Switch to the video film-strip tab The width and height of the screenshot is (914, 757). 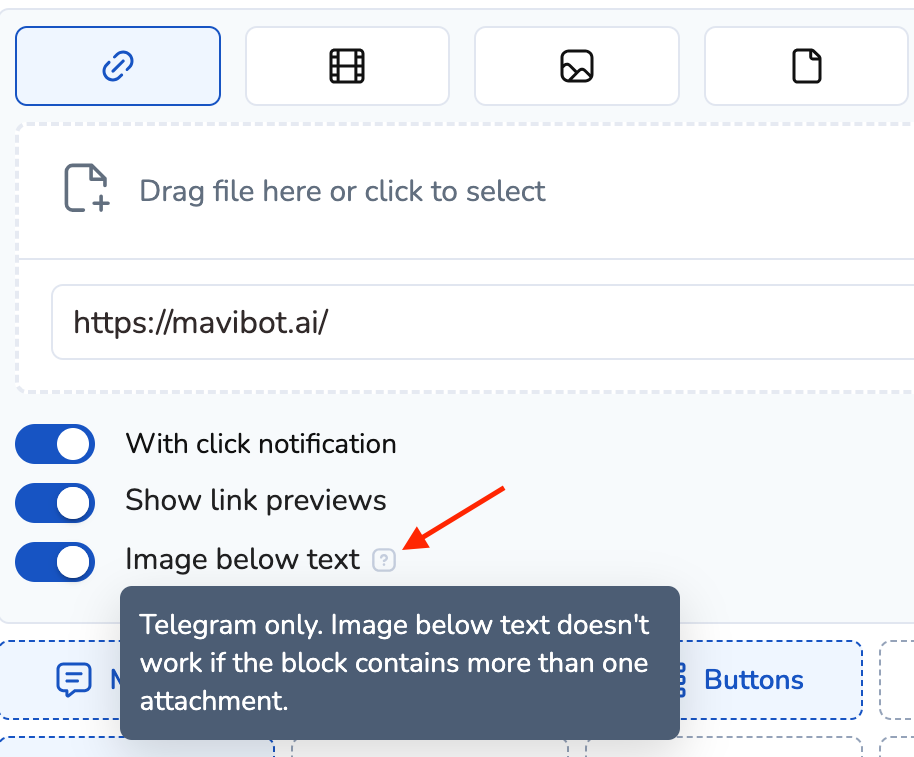(347, 66)
